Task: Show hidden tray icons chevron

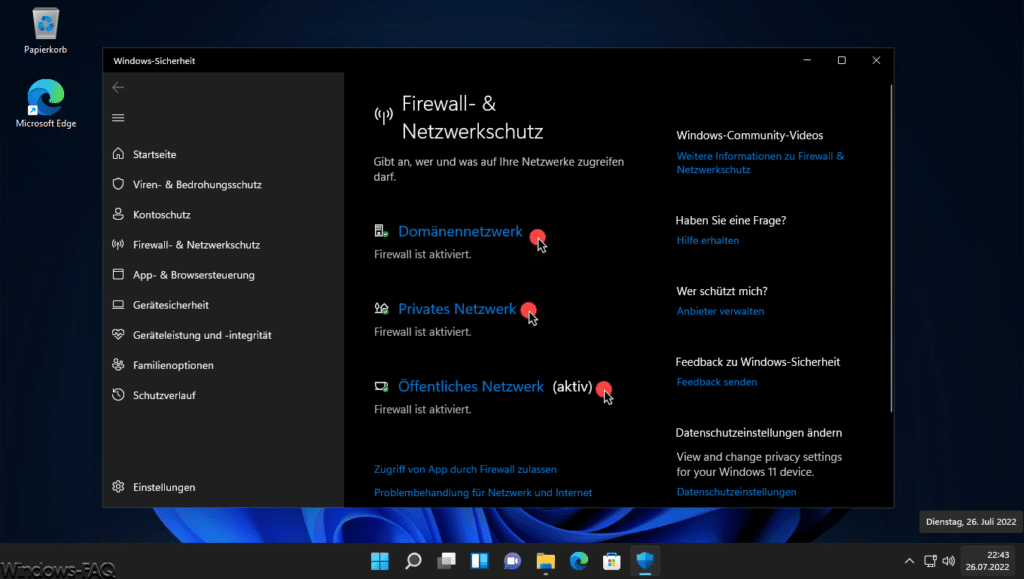Action: pyautogui.click(x=909, y=561)
